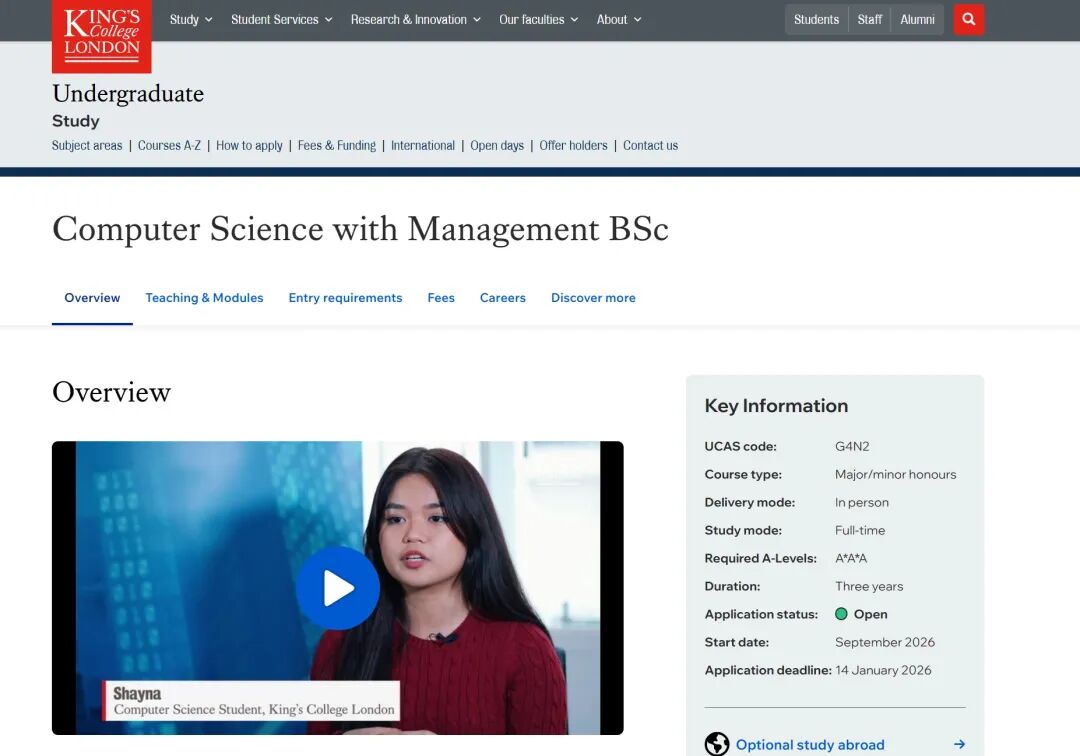Click the Study subheading under Undergraduate

pos(76,121)
